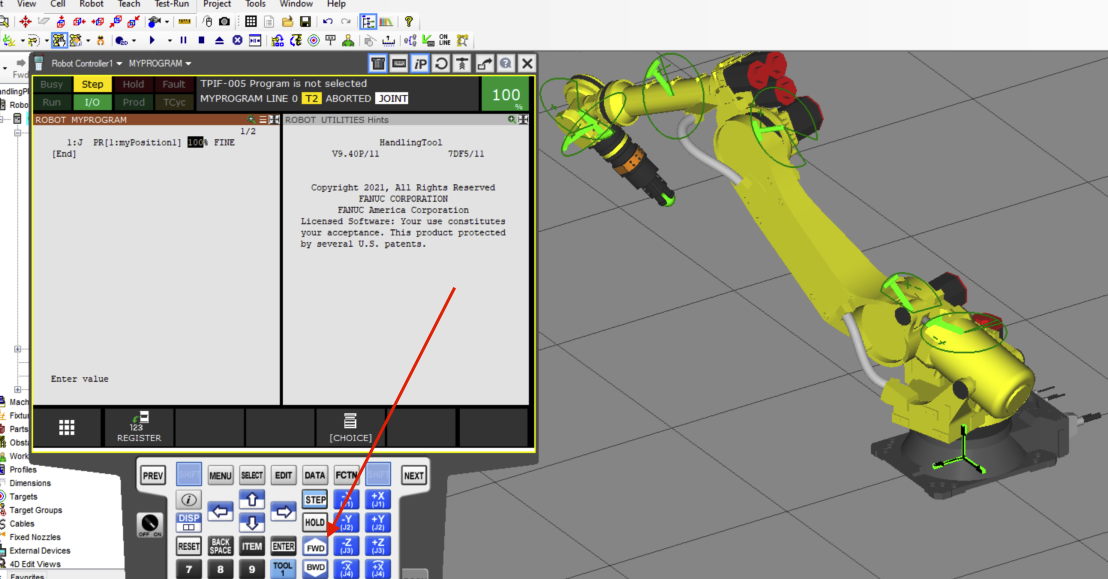Click the stop toolbar icon
This screenshot has width=1108, height=579.
pyautogui.click(x=201, y=41)
